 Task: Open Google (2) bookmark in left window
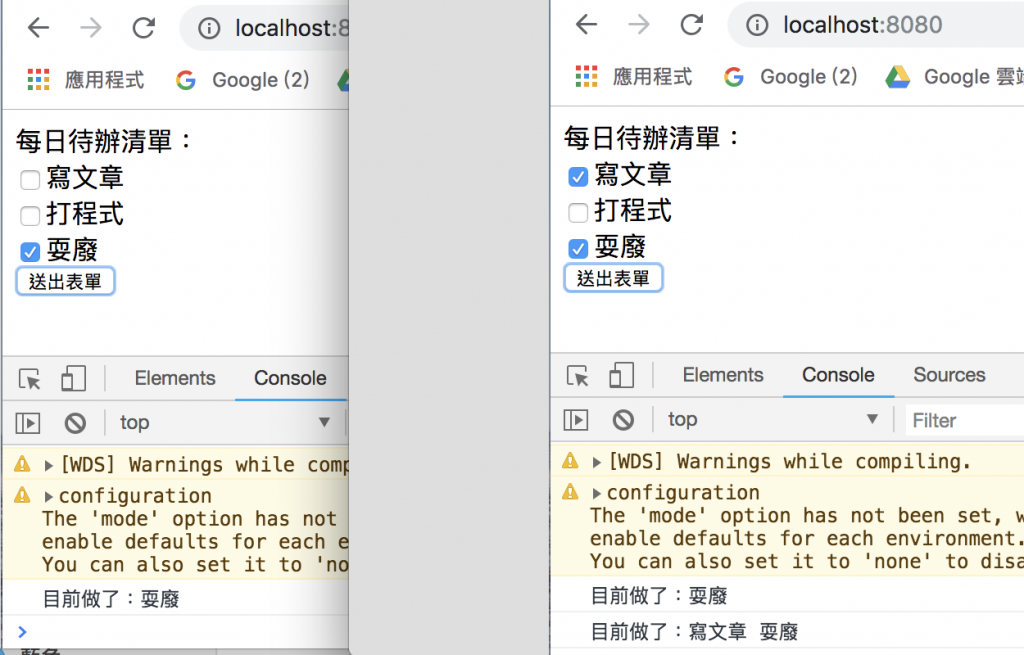242,80
